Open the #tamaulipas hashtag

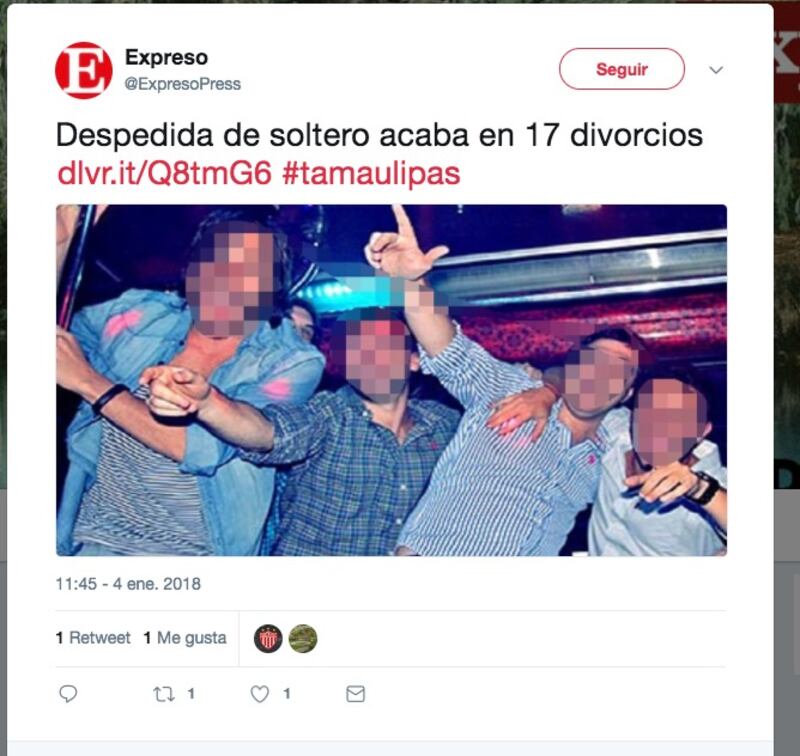click(371, 173)
